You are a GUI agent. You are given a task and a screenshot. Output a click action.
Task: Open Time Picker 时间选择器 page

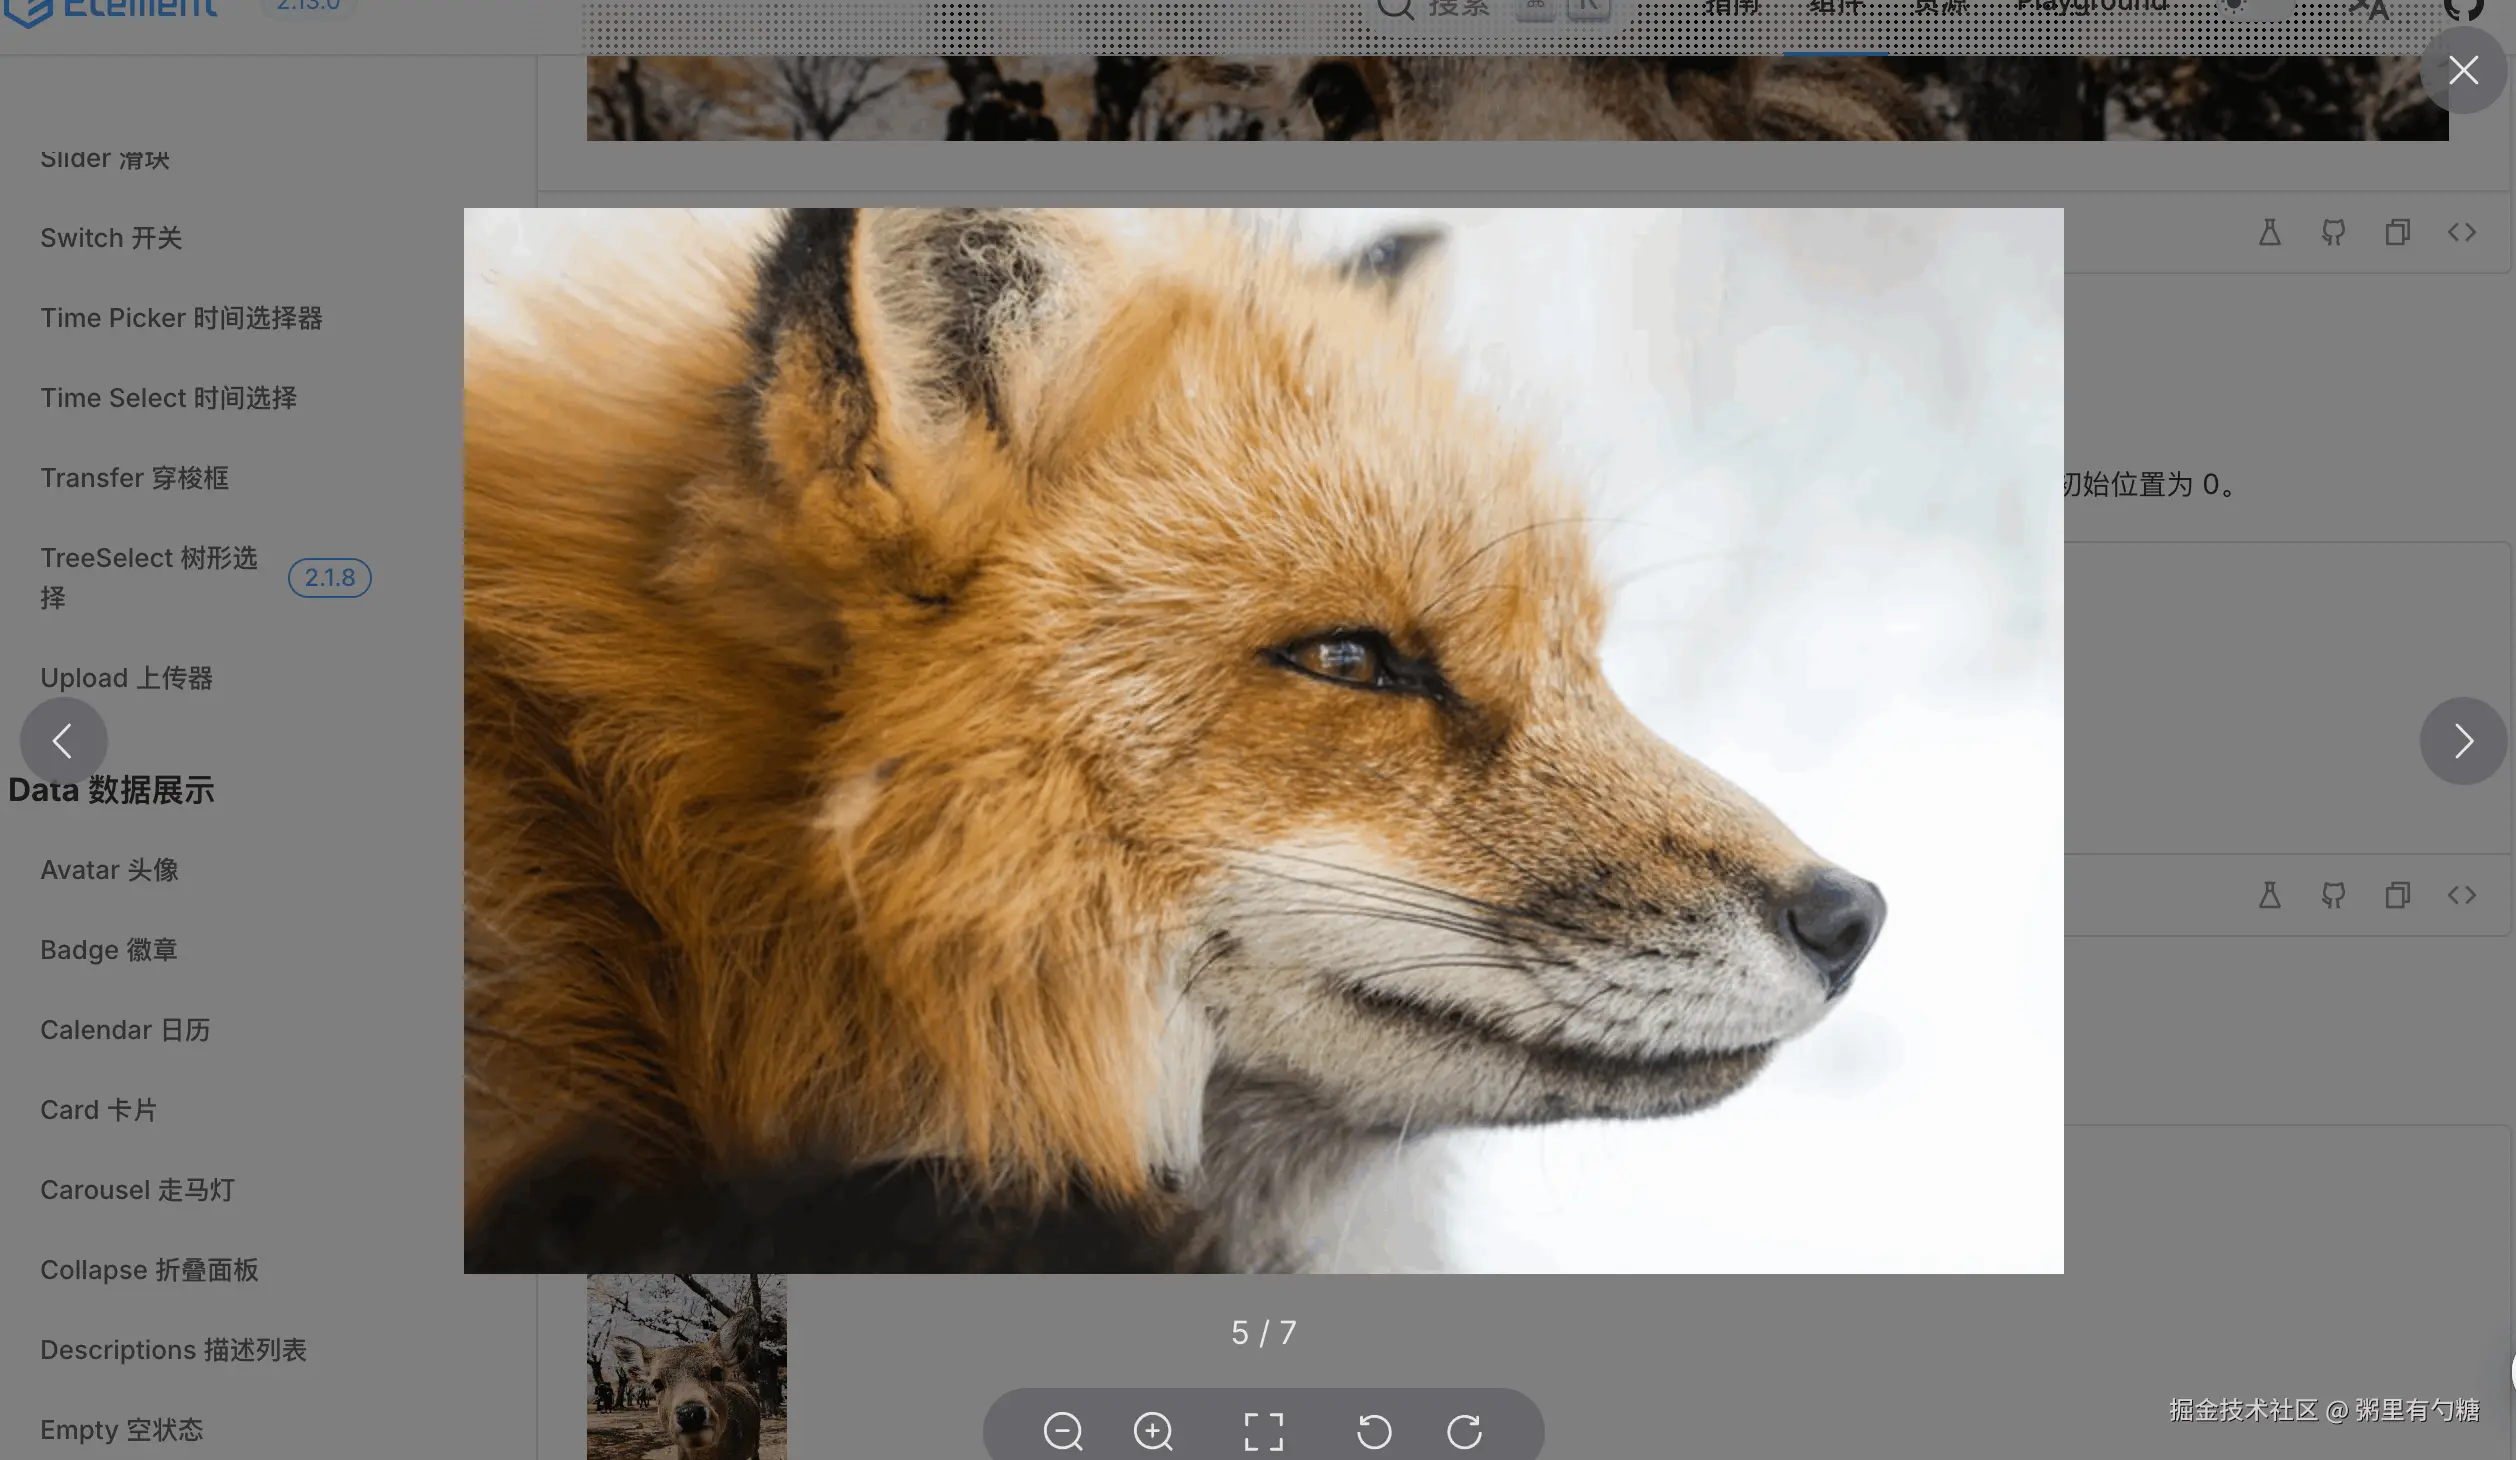(x=181, y=318)
